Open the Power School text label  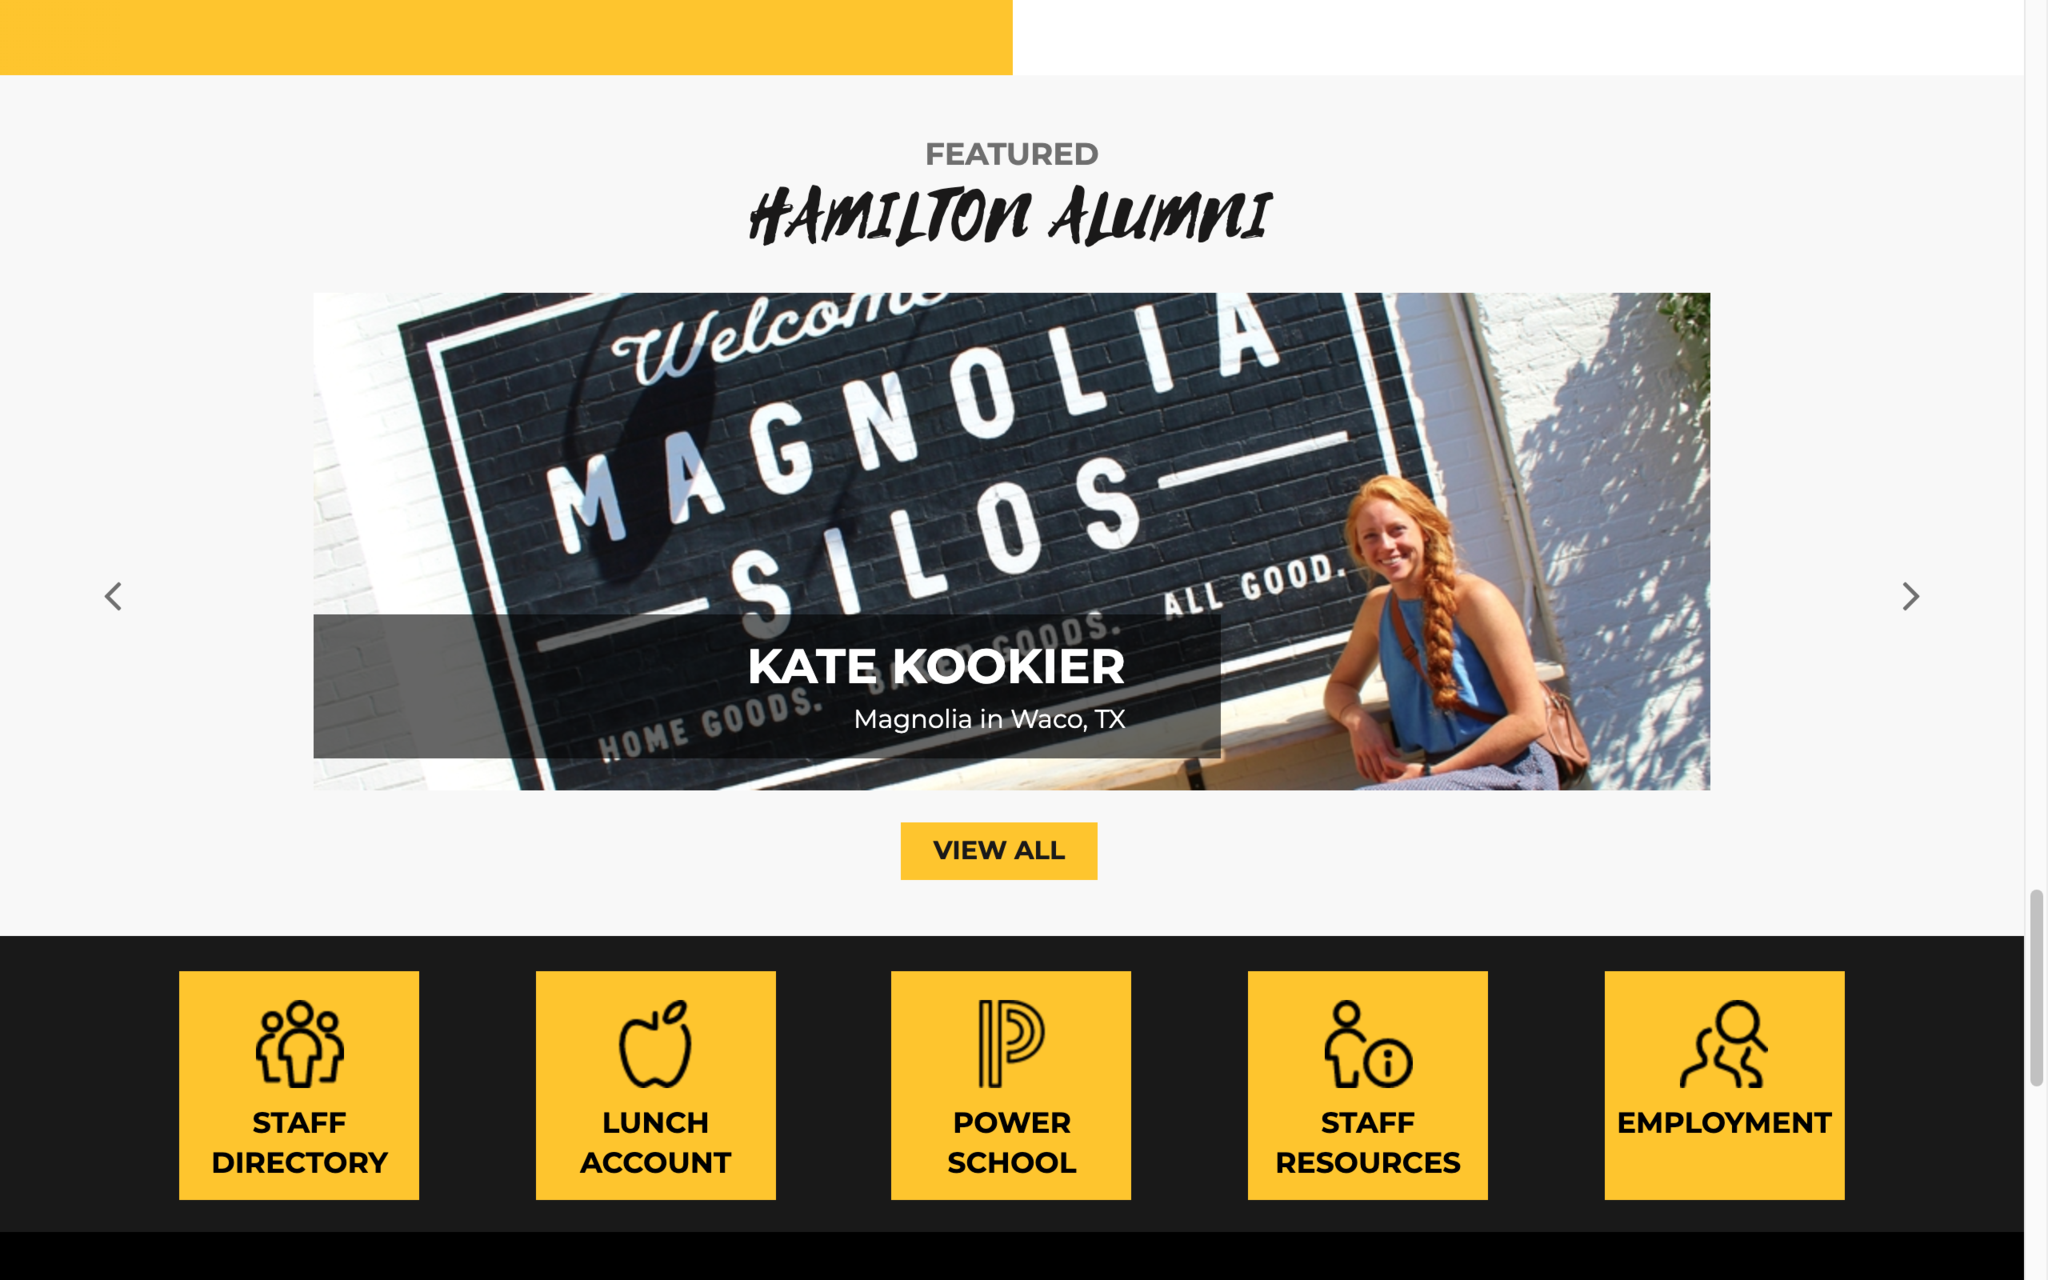click(1011, 1142)
